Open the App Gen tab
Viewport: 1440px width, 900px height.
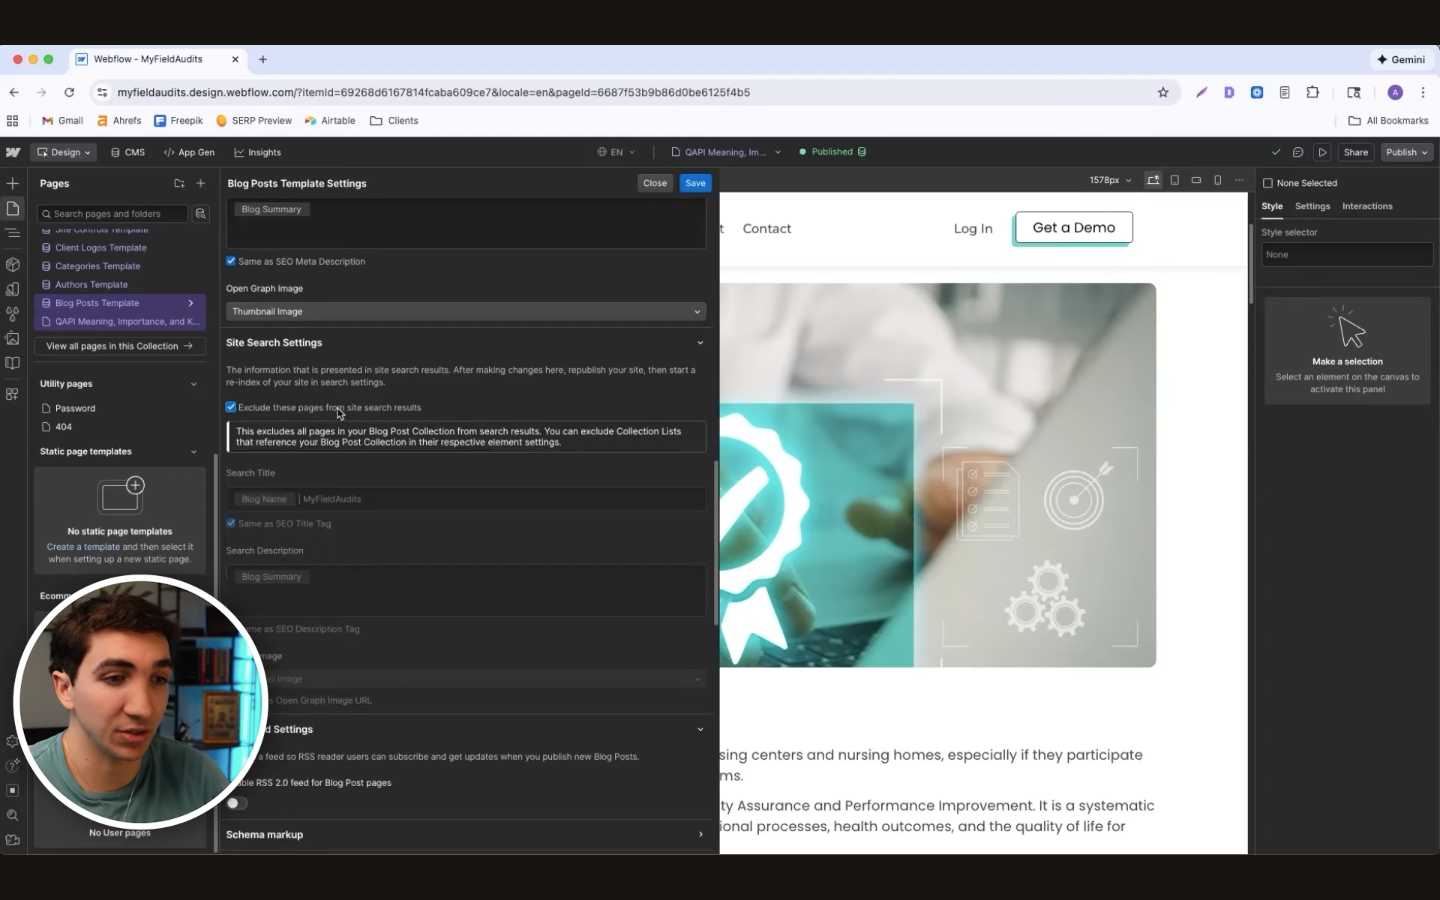point(189,152)
